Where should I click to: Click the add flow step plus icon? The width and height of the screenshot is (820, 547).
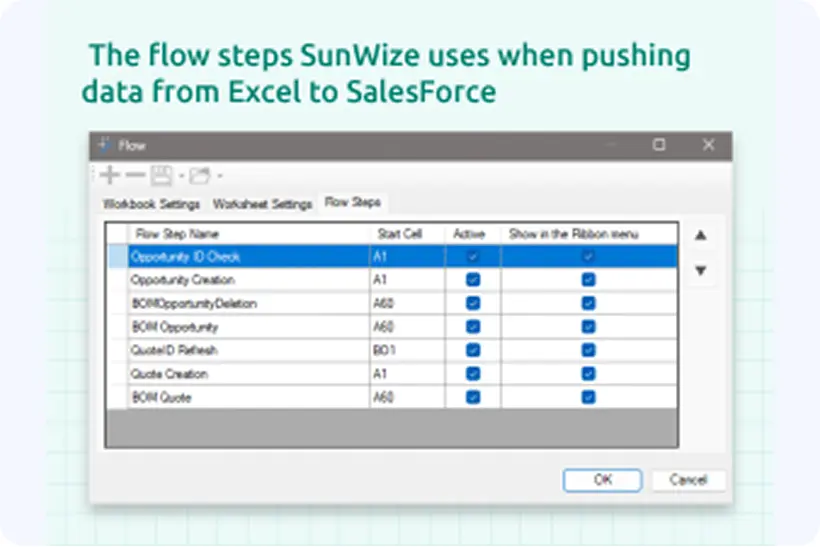[110, 176]
